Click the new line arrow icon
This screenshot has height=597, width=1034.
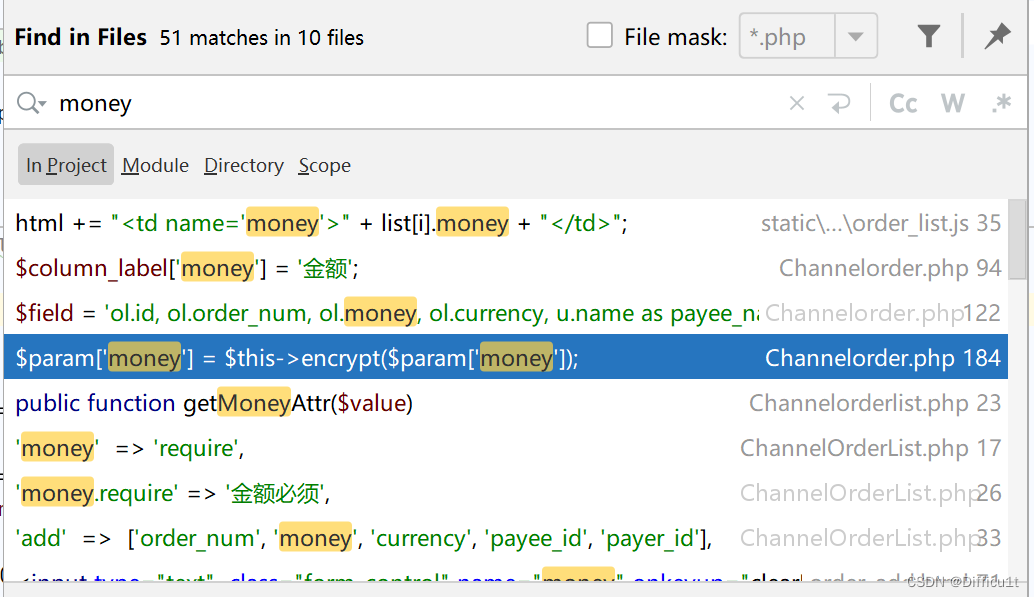click(x=839, y=103)
